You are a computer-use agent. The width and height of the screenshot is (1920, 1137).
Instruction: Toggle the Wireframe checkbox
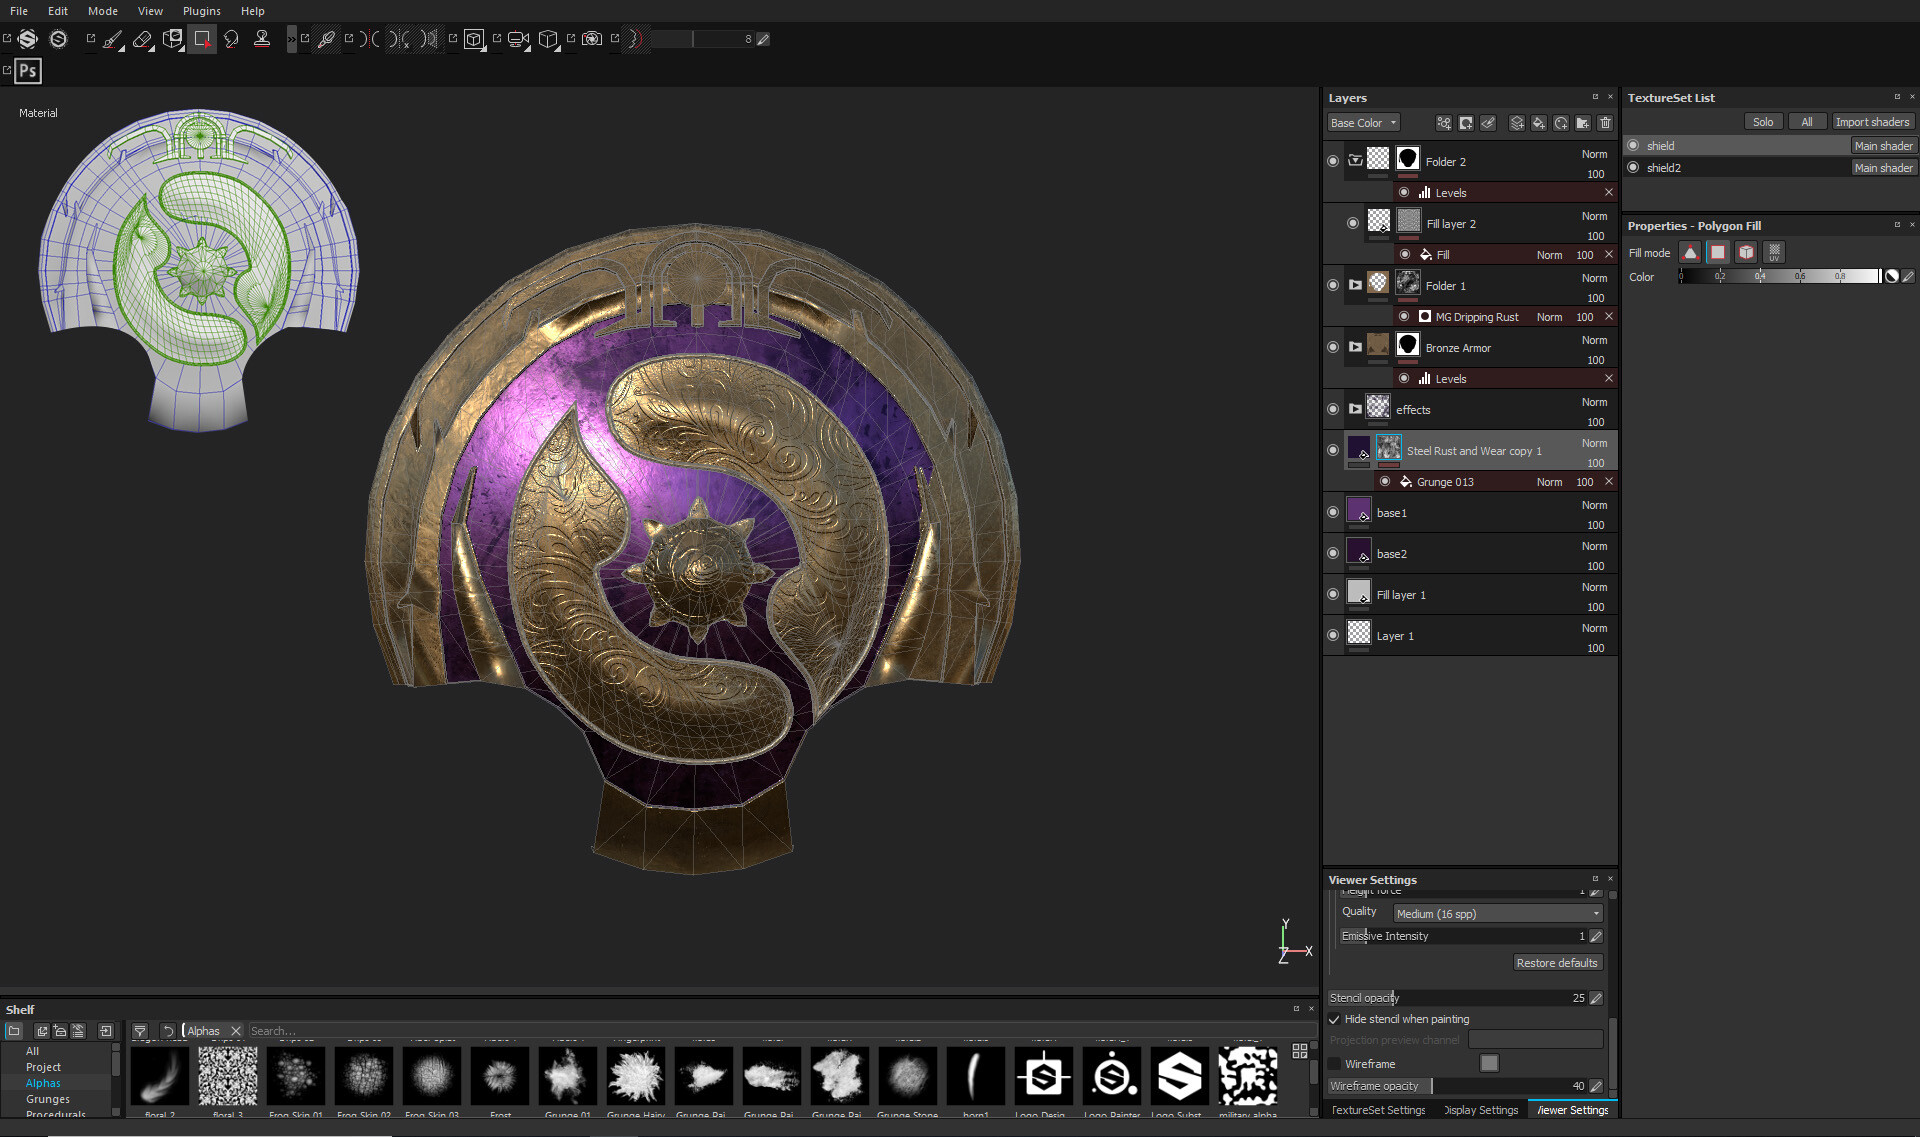[1335, 1064]
